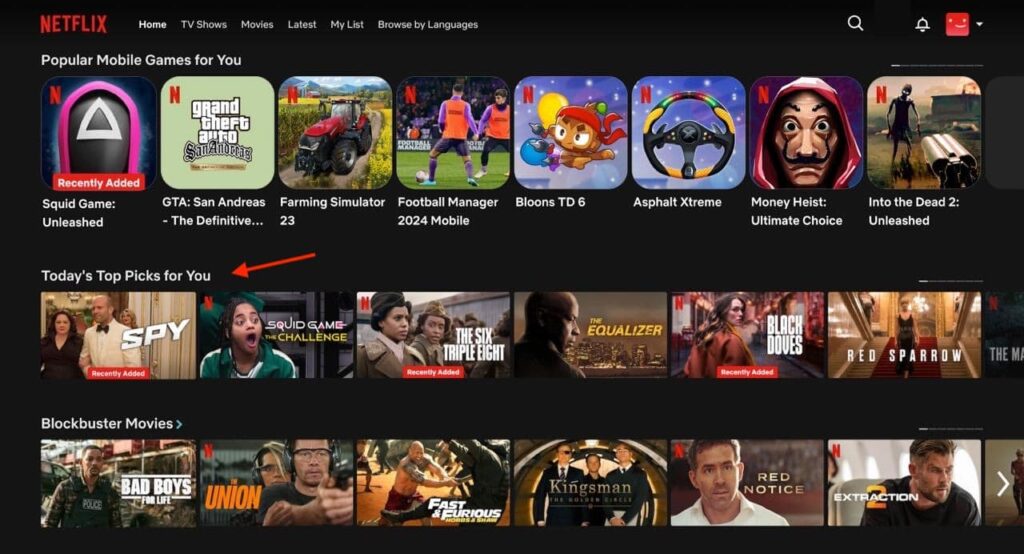Open The Equalizer thumbnail
Image resolution: width=1024 pixels, height=554 pixels.
pos(590,335)
